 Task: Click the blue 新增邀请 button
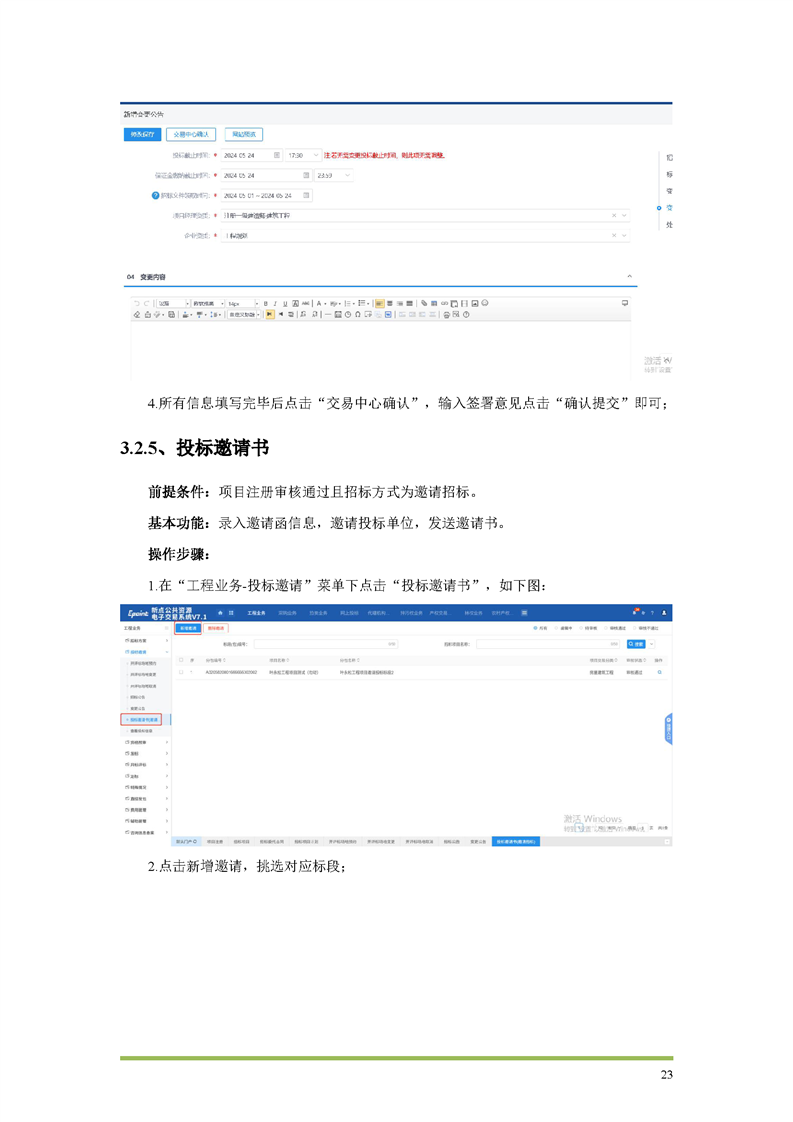(187, 629)
